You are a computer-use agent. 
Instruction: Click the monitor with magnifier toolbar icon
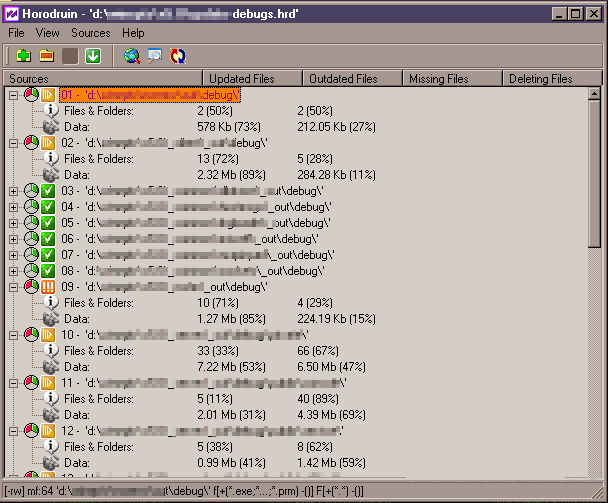[x=155, y=55]
